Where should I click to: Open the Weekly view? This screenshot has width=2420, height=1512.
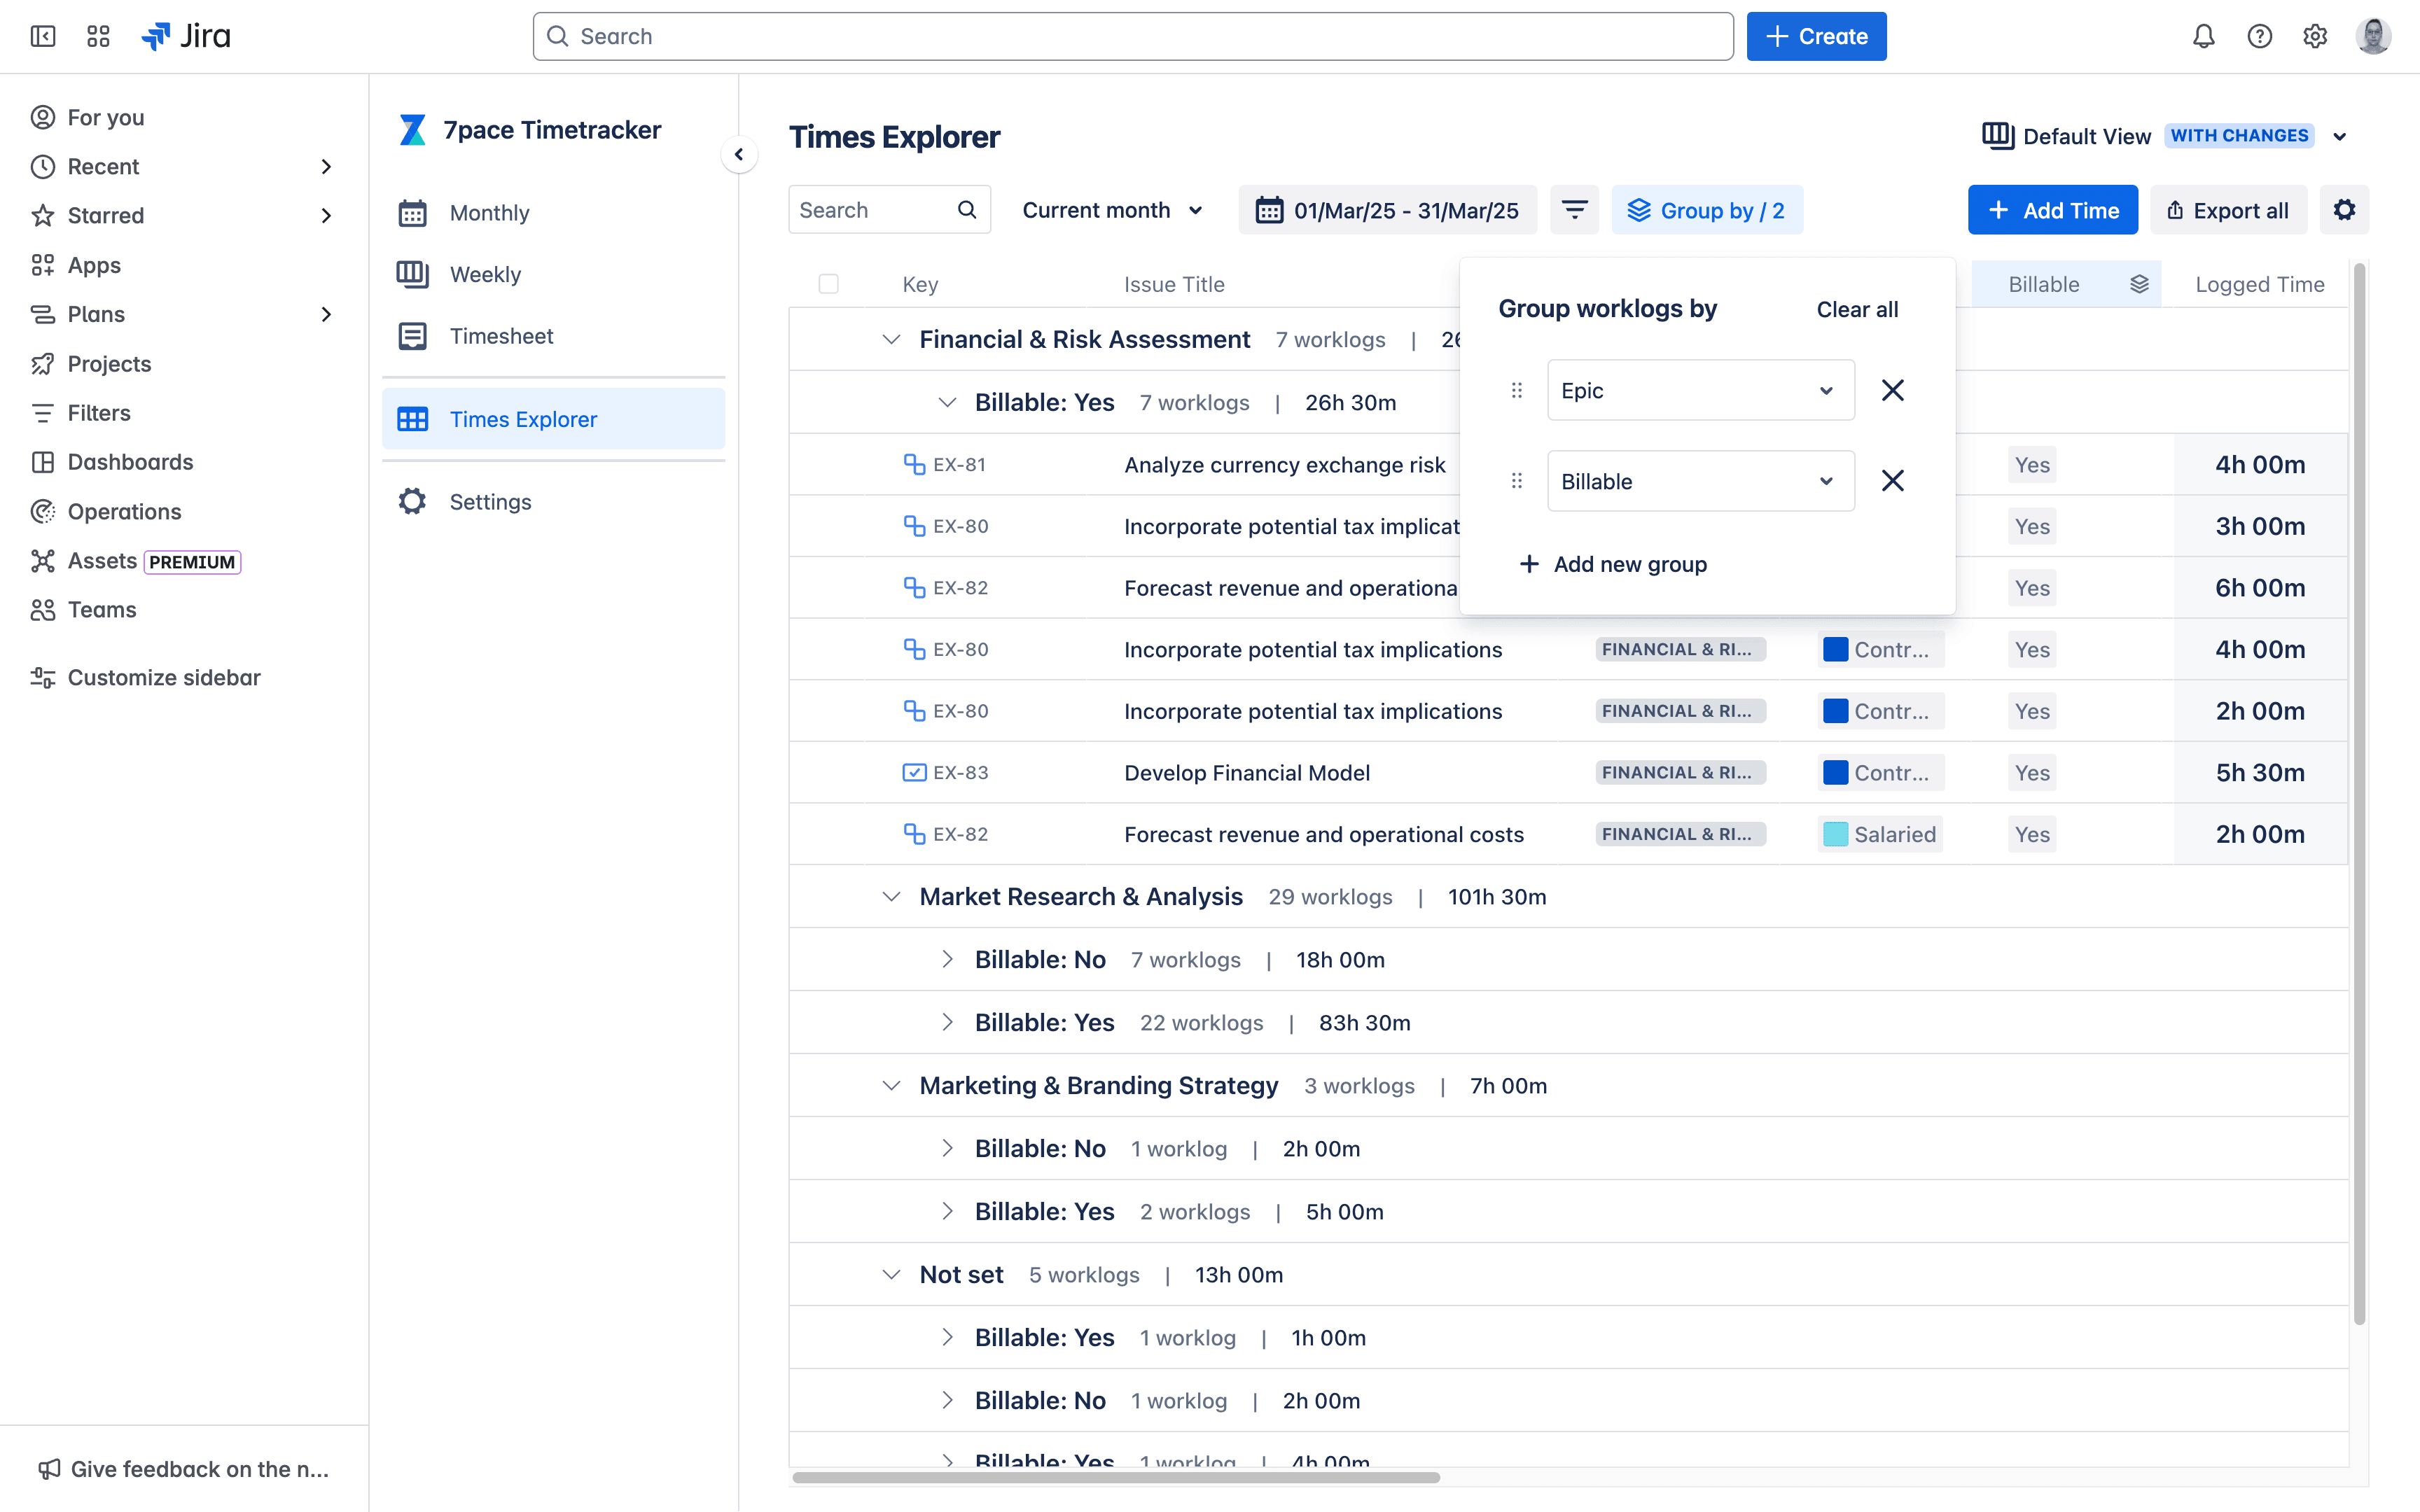point(553,274)
